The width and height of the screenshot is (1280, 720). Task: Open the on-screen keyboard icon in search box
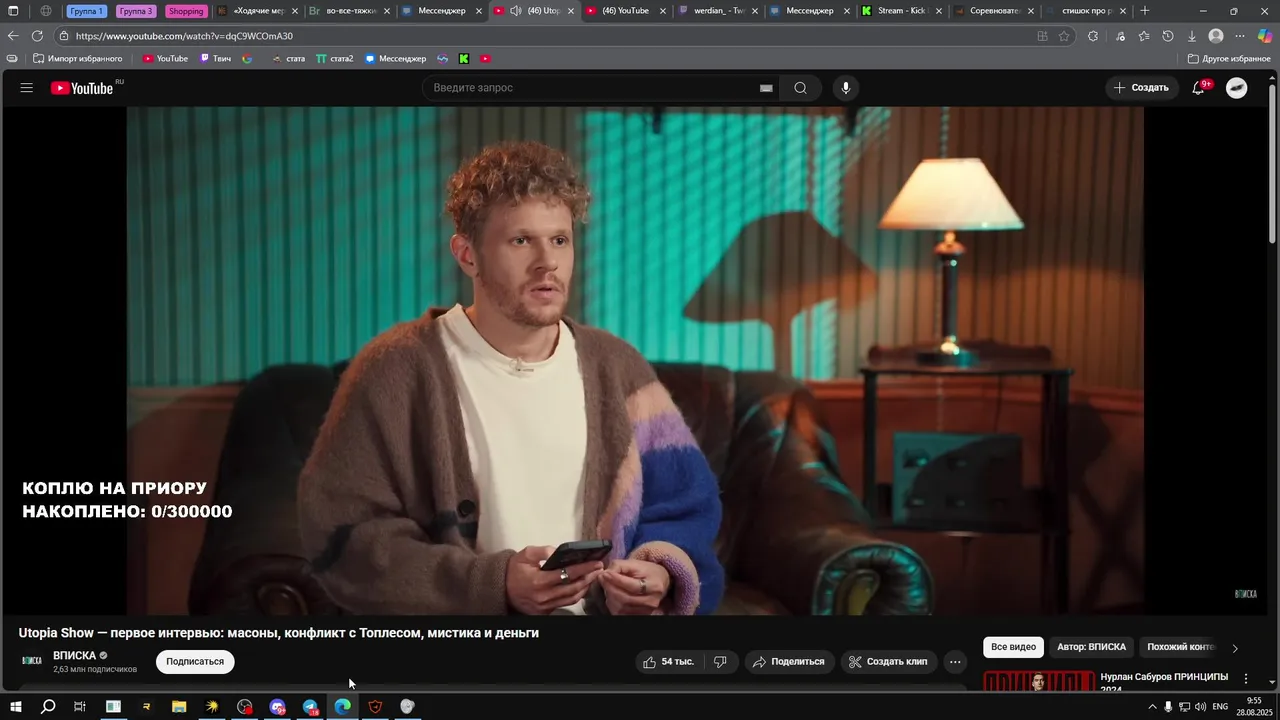(766, 88)
